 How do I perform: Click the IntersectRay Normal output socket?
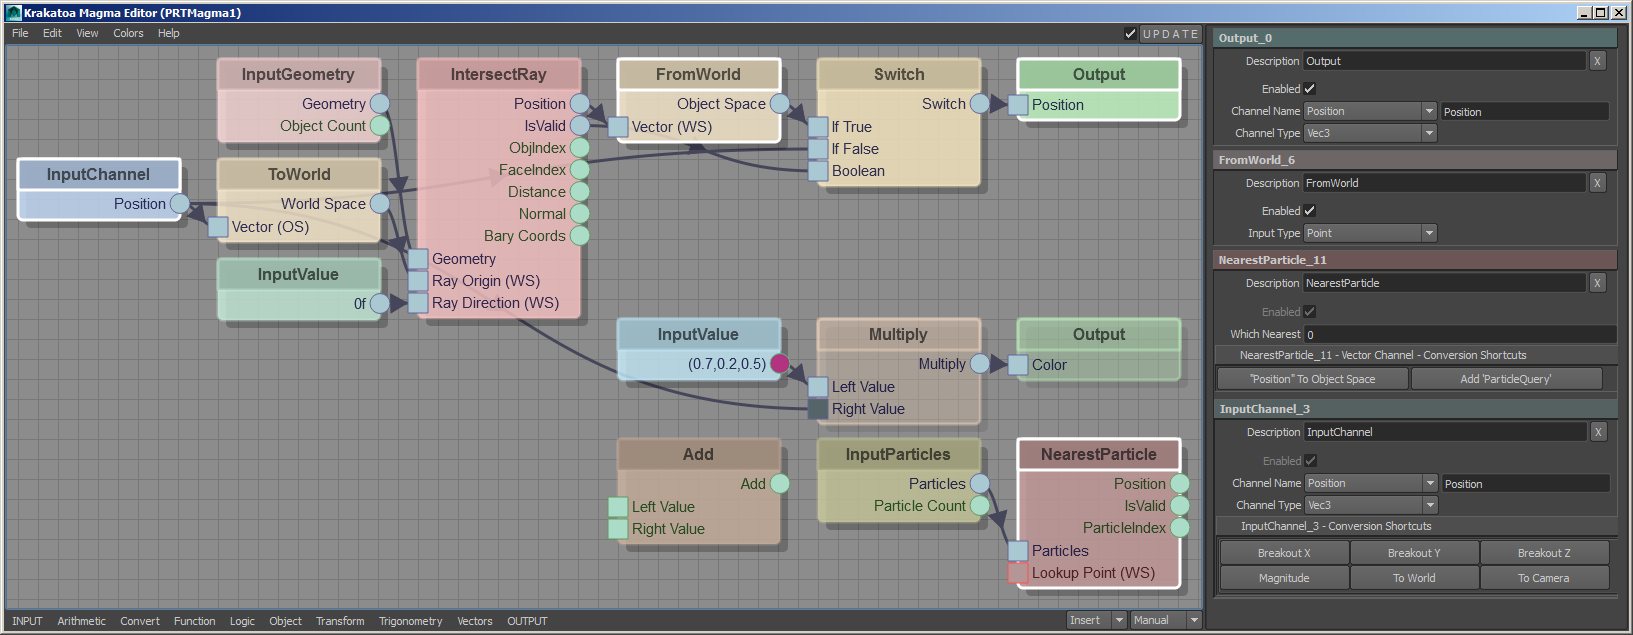(x=580, y=213)
